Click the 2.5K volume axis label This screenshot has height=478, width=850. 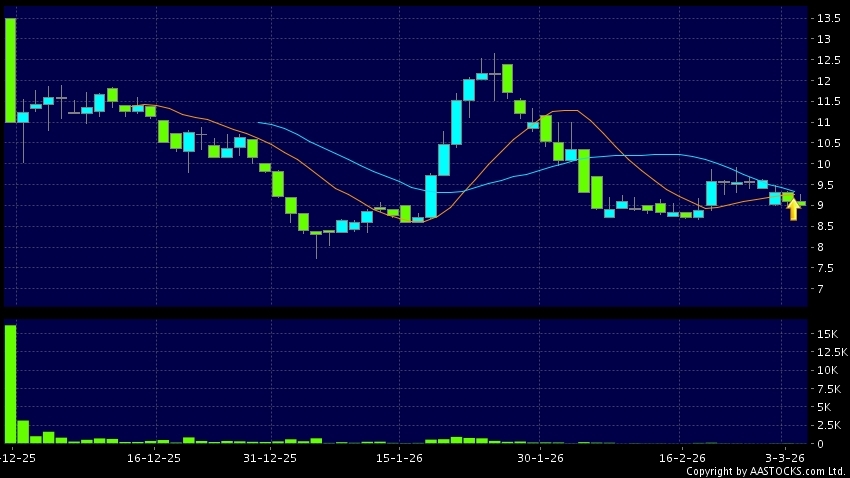pyautogui.click(x=830, y=426)
